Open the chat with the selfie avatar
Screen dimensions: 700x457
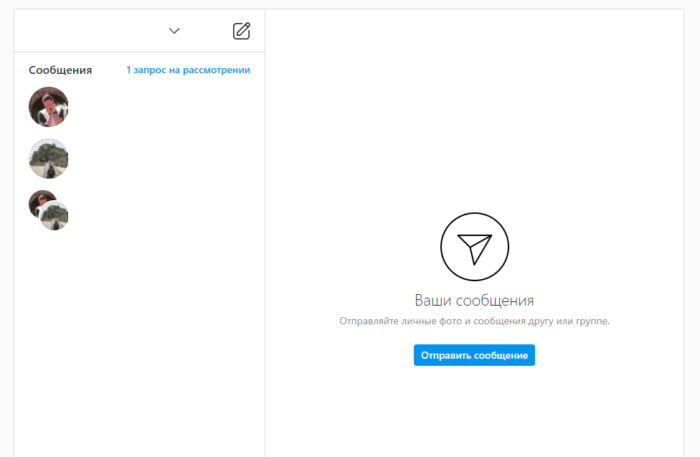49,107
